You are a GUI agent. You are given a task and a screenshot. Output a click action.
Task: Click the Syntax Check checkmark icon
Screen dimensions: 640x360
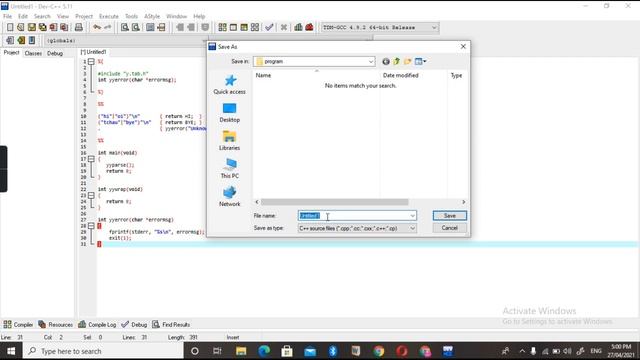pyautogui.click(x=269, y=27)
